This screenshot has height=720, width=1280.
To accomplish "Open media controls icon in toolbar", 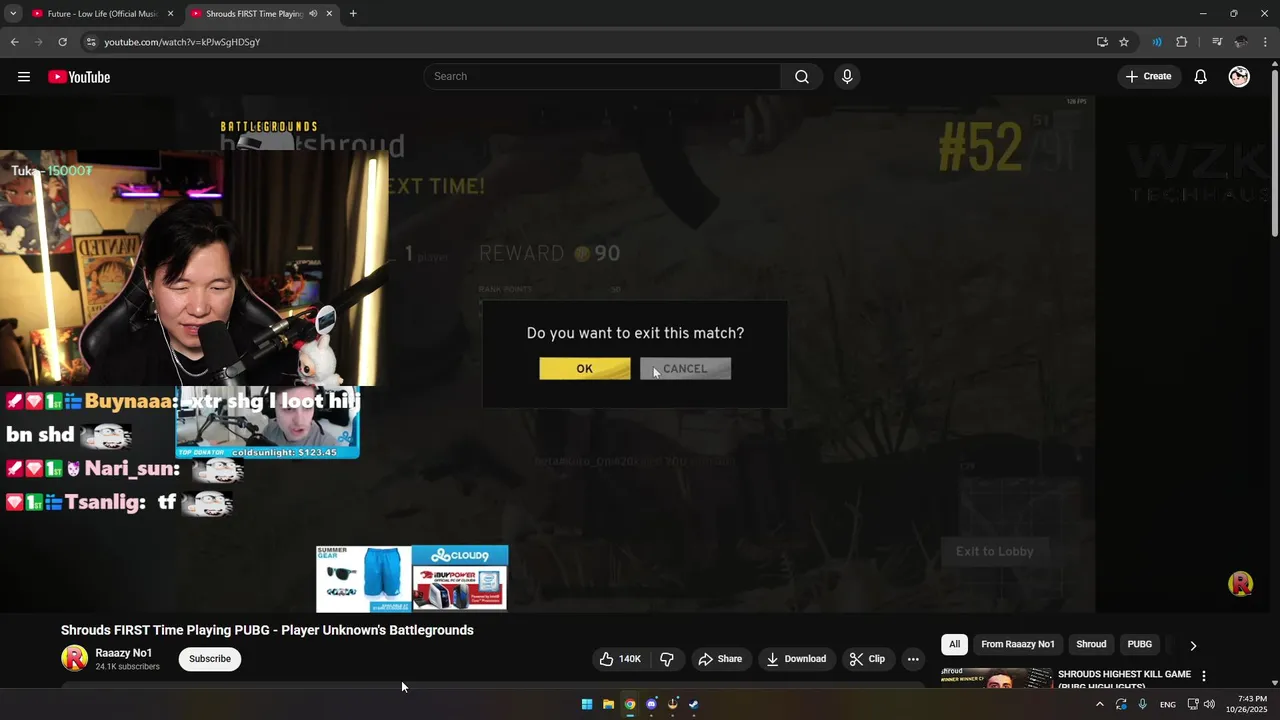I will 1217,42.
